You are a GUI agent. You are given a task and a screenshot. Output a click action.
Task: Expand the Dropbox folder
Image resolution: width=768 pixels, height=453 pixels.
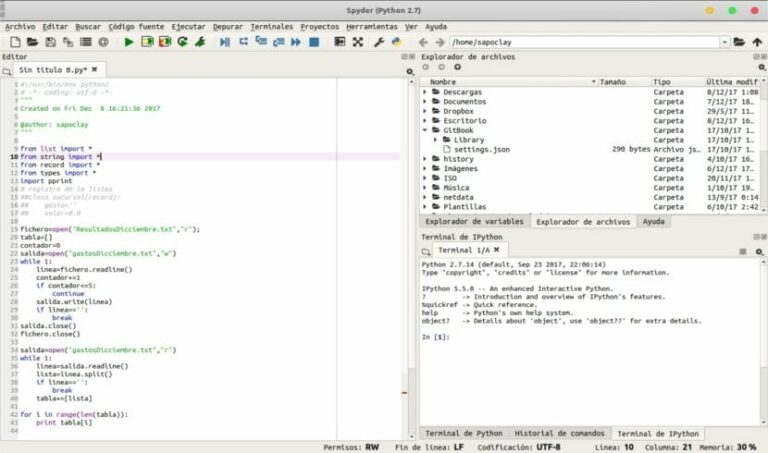click(425, 111)
